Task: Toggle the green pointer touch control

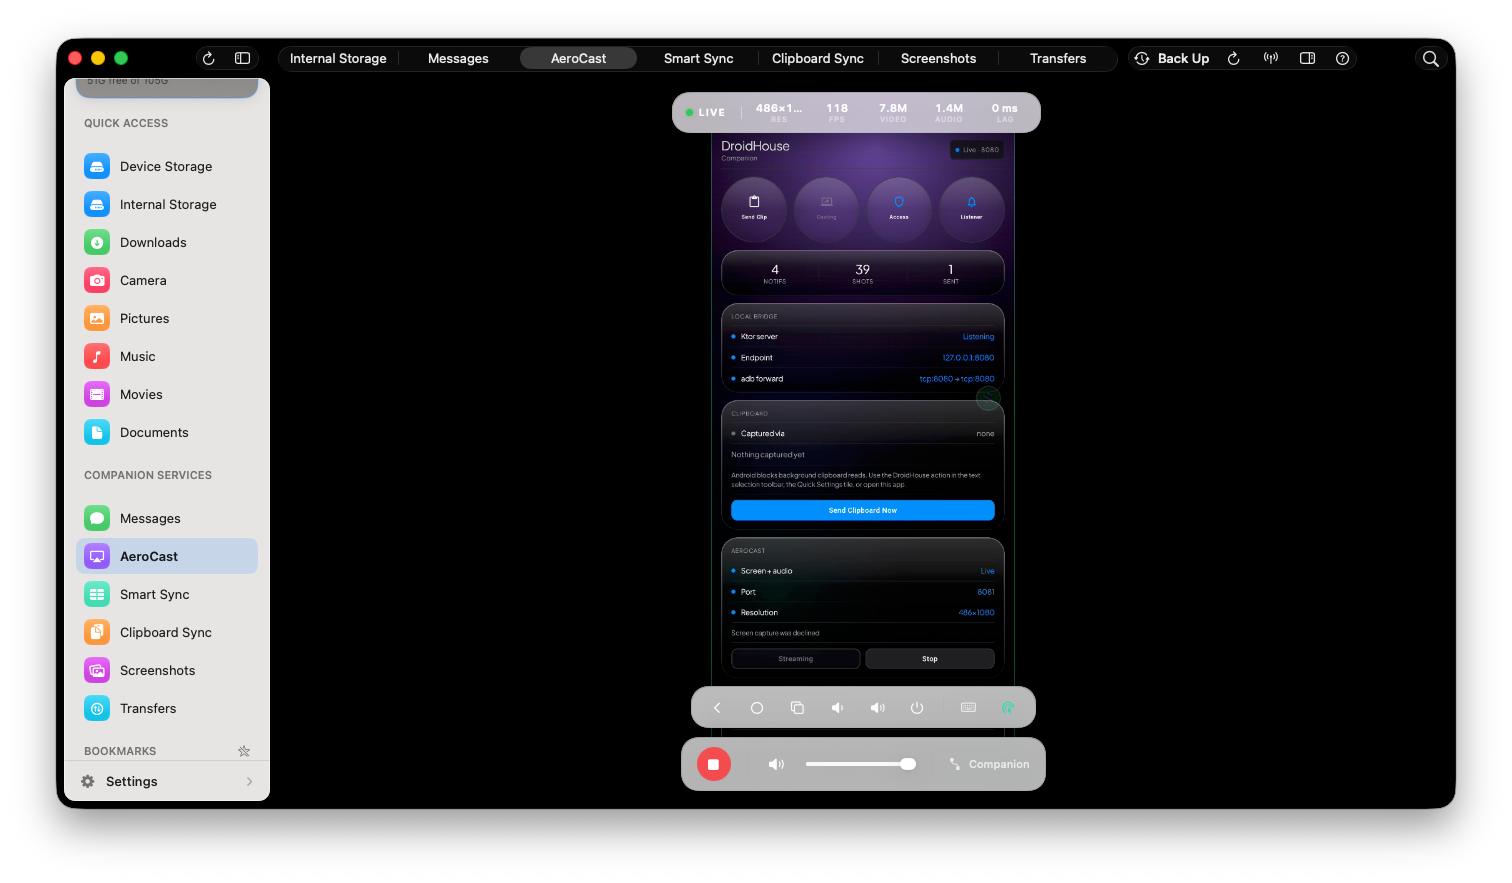Action: 1008,708
